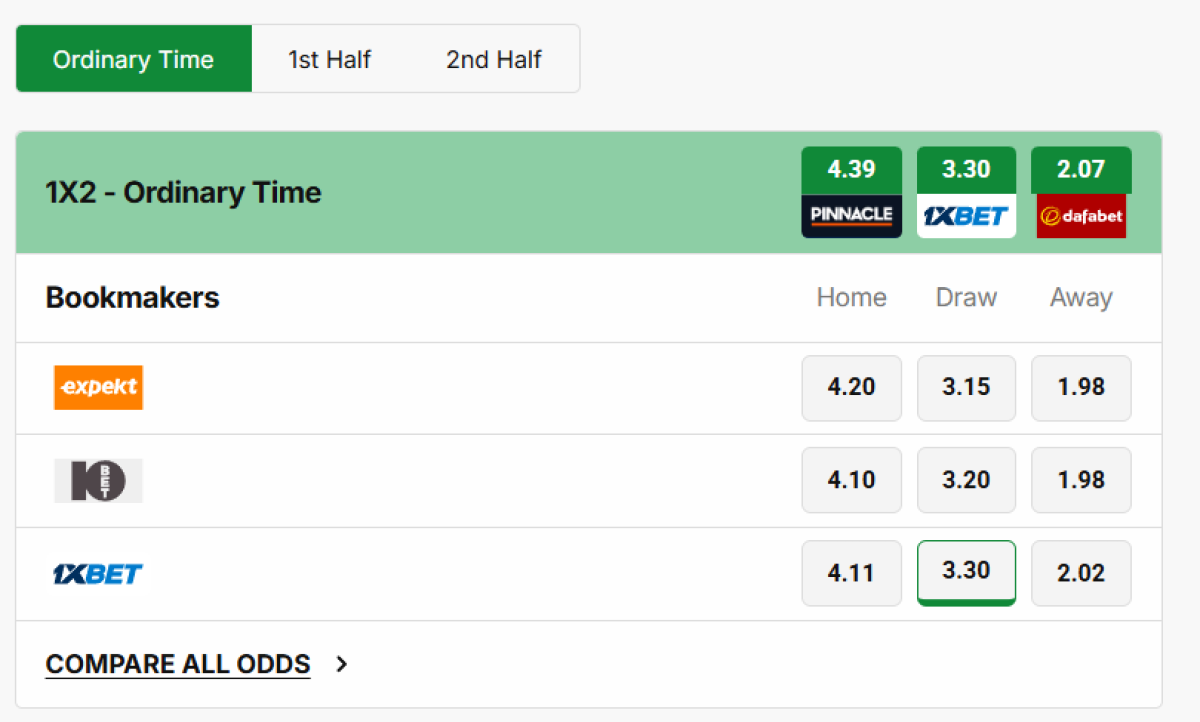
Task: Click the 1XBET logo in header
Action: [x=966, y=215]
